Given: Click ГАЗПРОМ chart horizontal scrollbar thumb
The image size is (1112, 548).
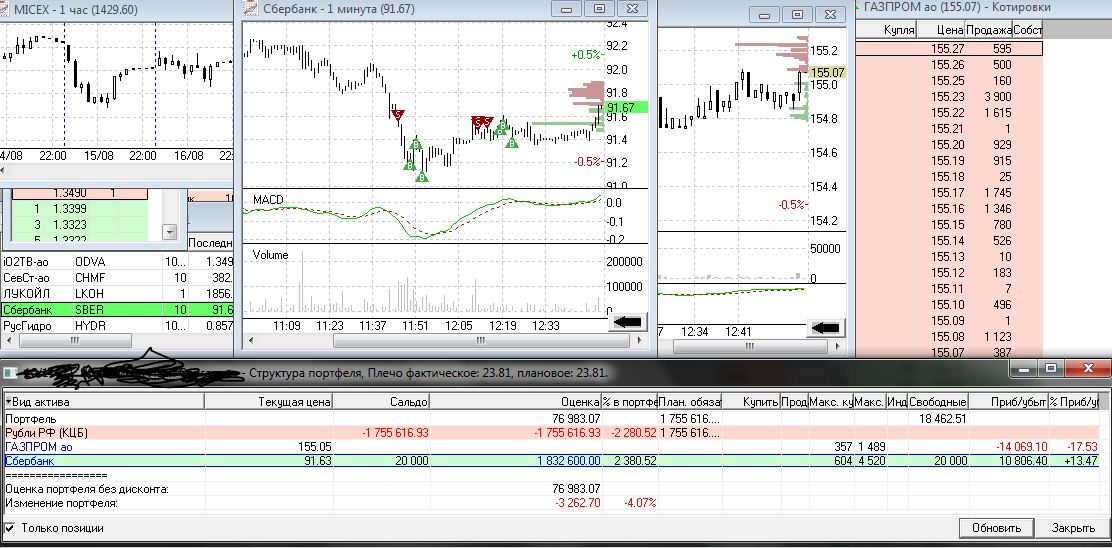Looking at the screenshot, I should (749, 347).
